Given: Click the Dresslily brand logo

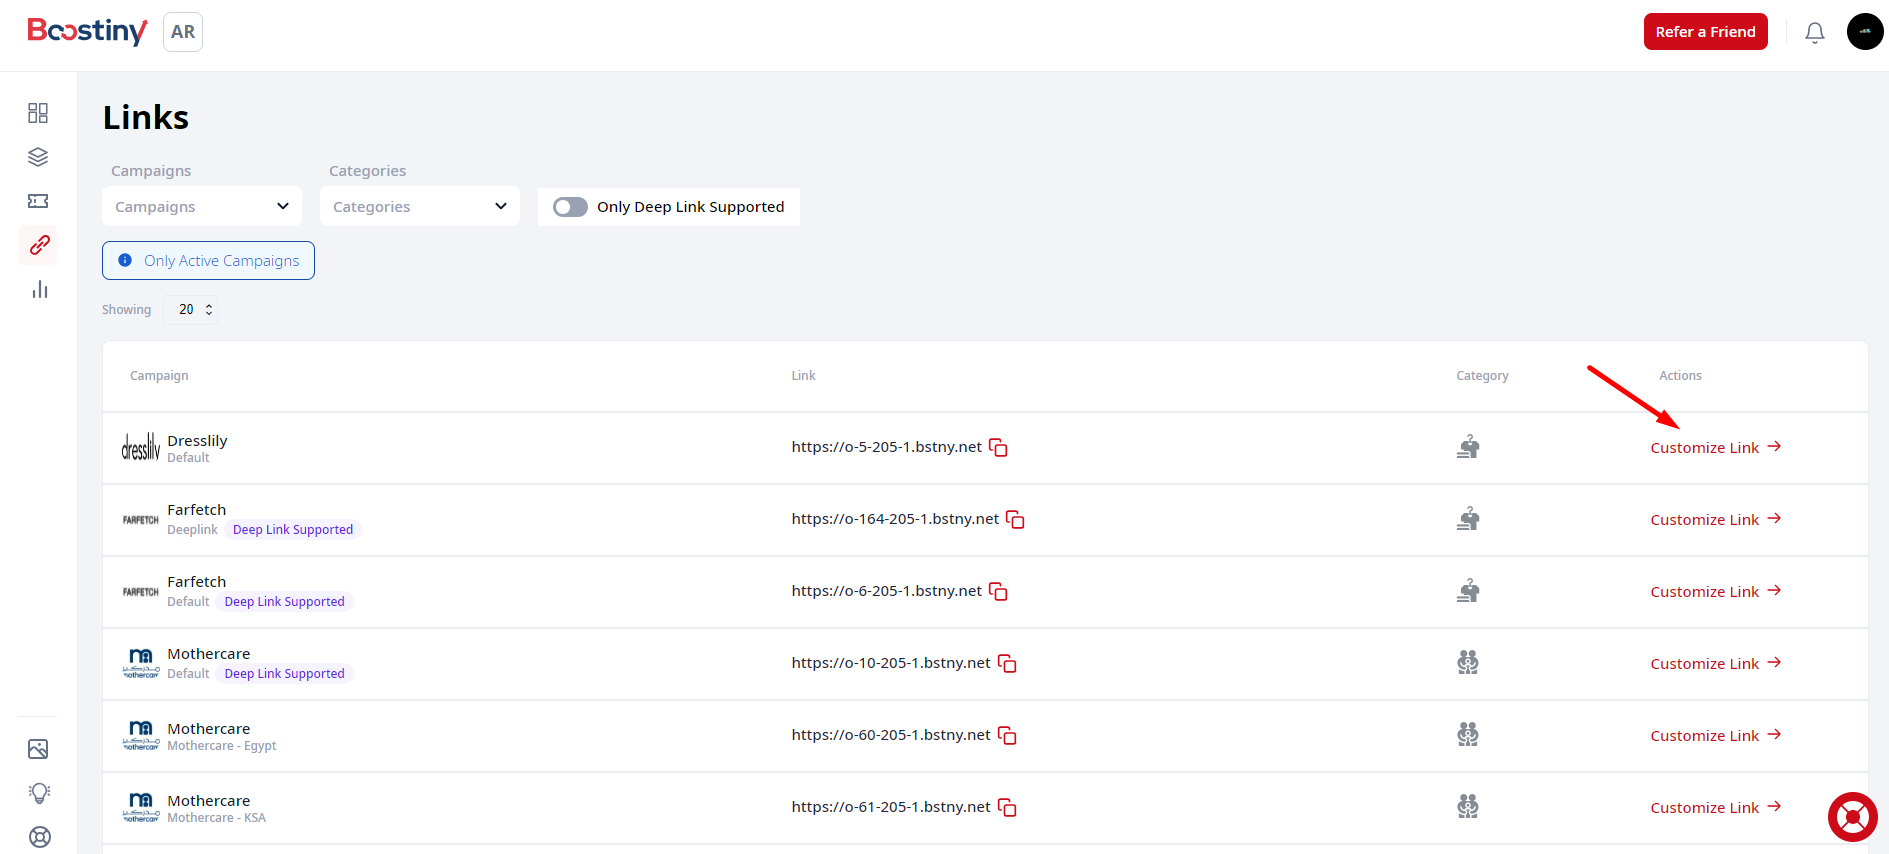Looking at the screenshot, I should [x=141, y=447].
